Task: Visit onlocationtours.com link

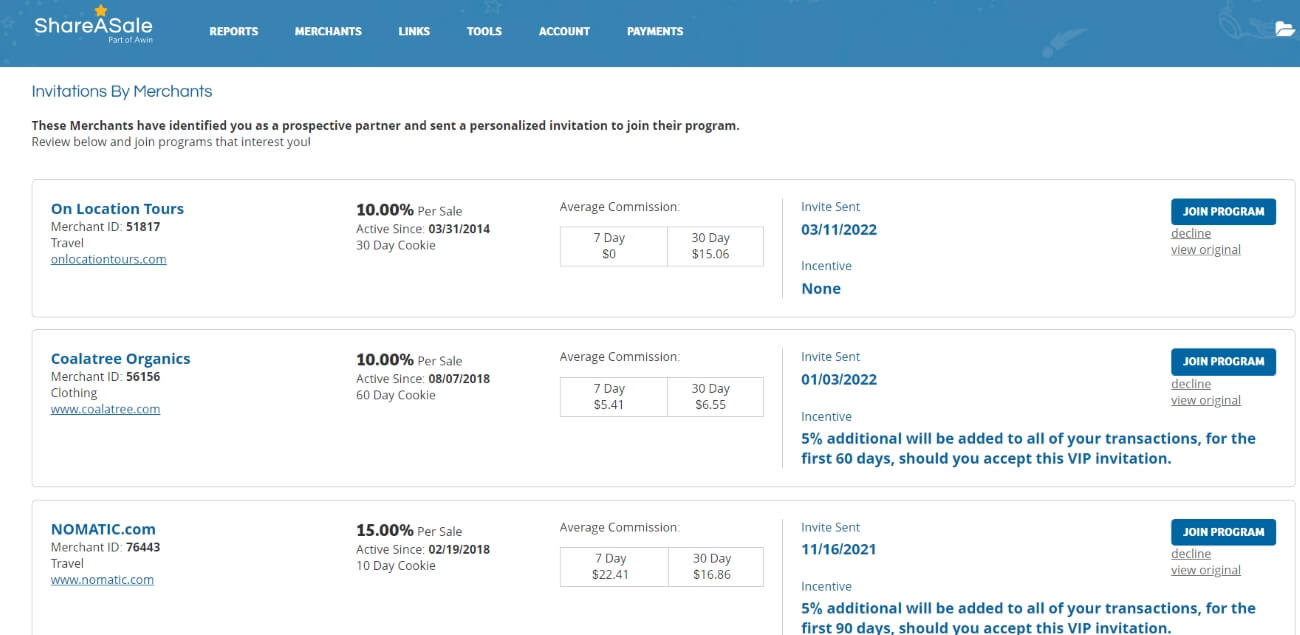Action: click(x=108, y=259)
